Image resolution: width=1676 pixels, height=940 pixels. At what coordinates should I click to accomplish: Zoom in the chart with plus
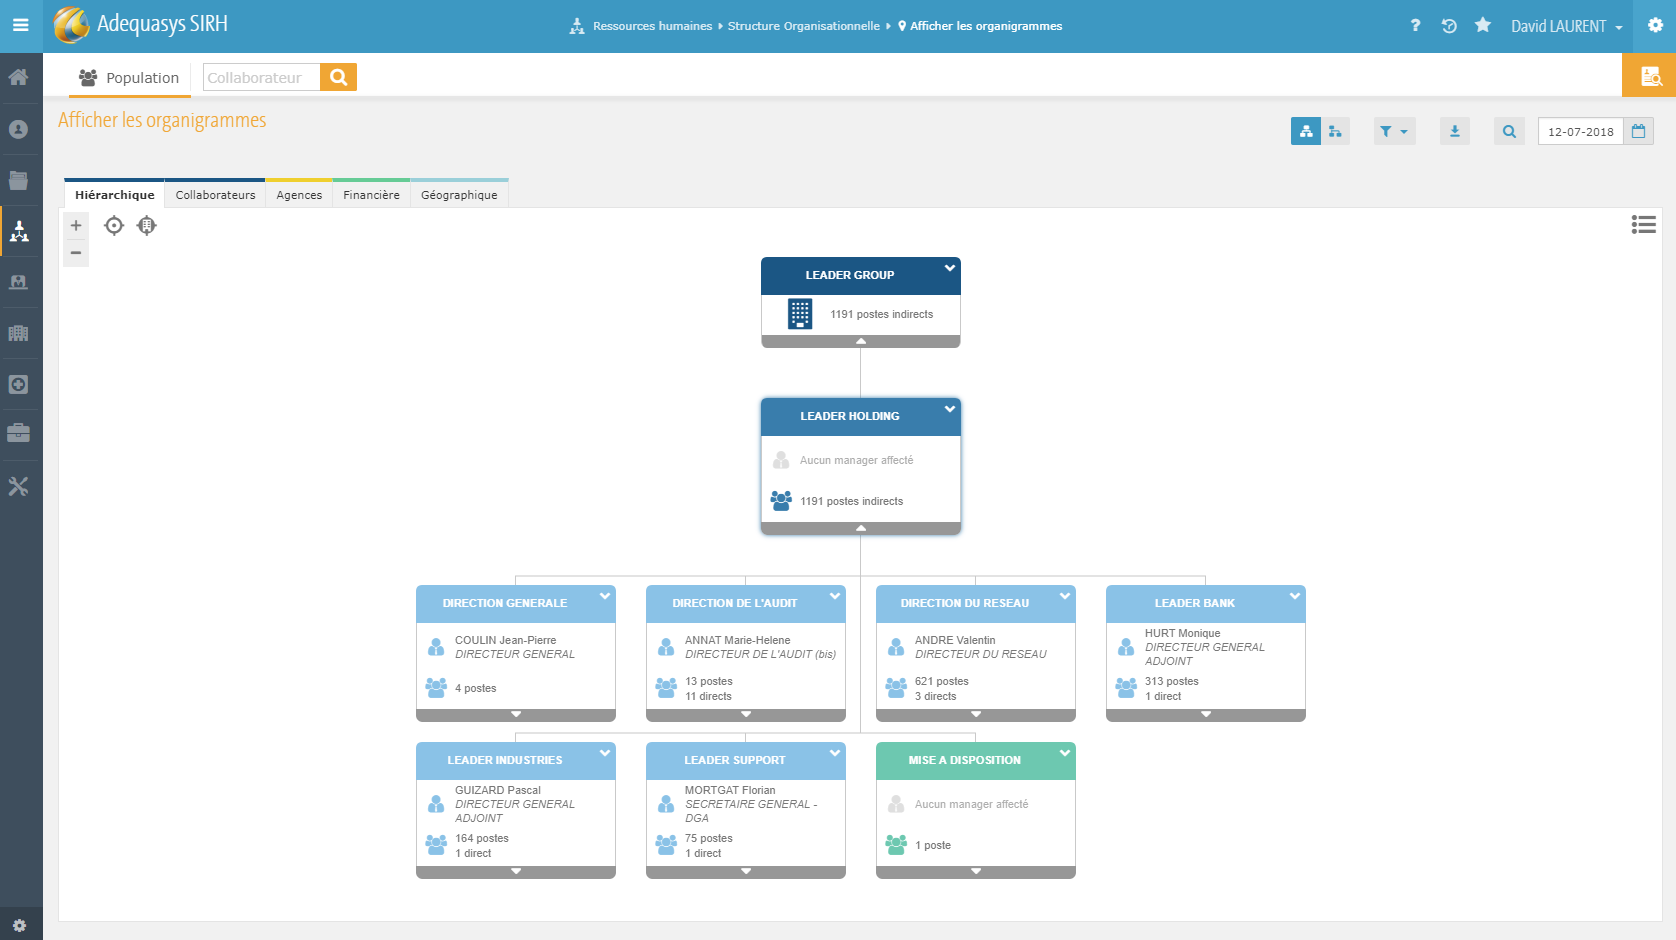tap(76, 225)
